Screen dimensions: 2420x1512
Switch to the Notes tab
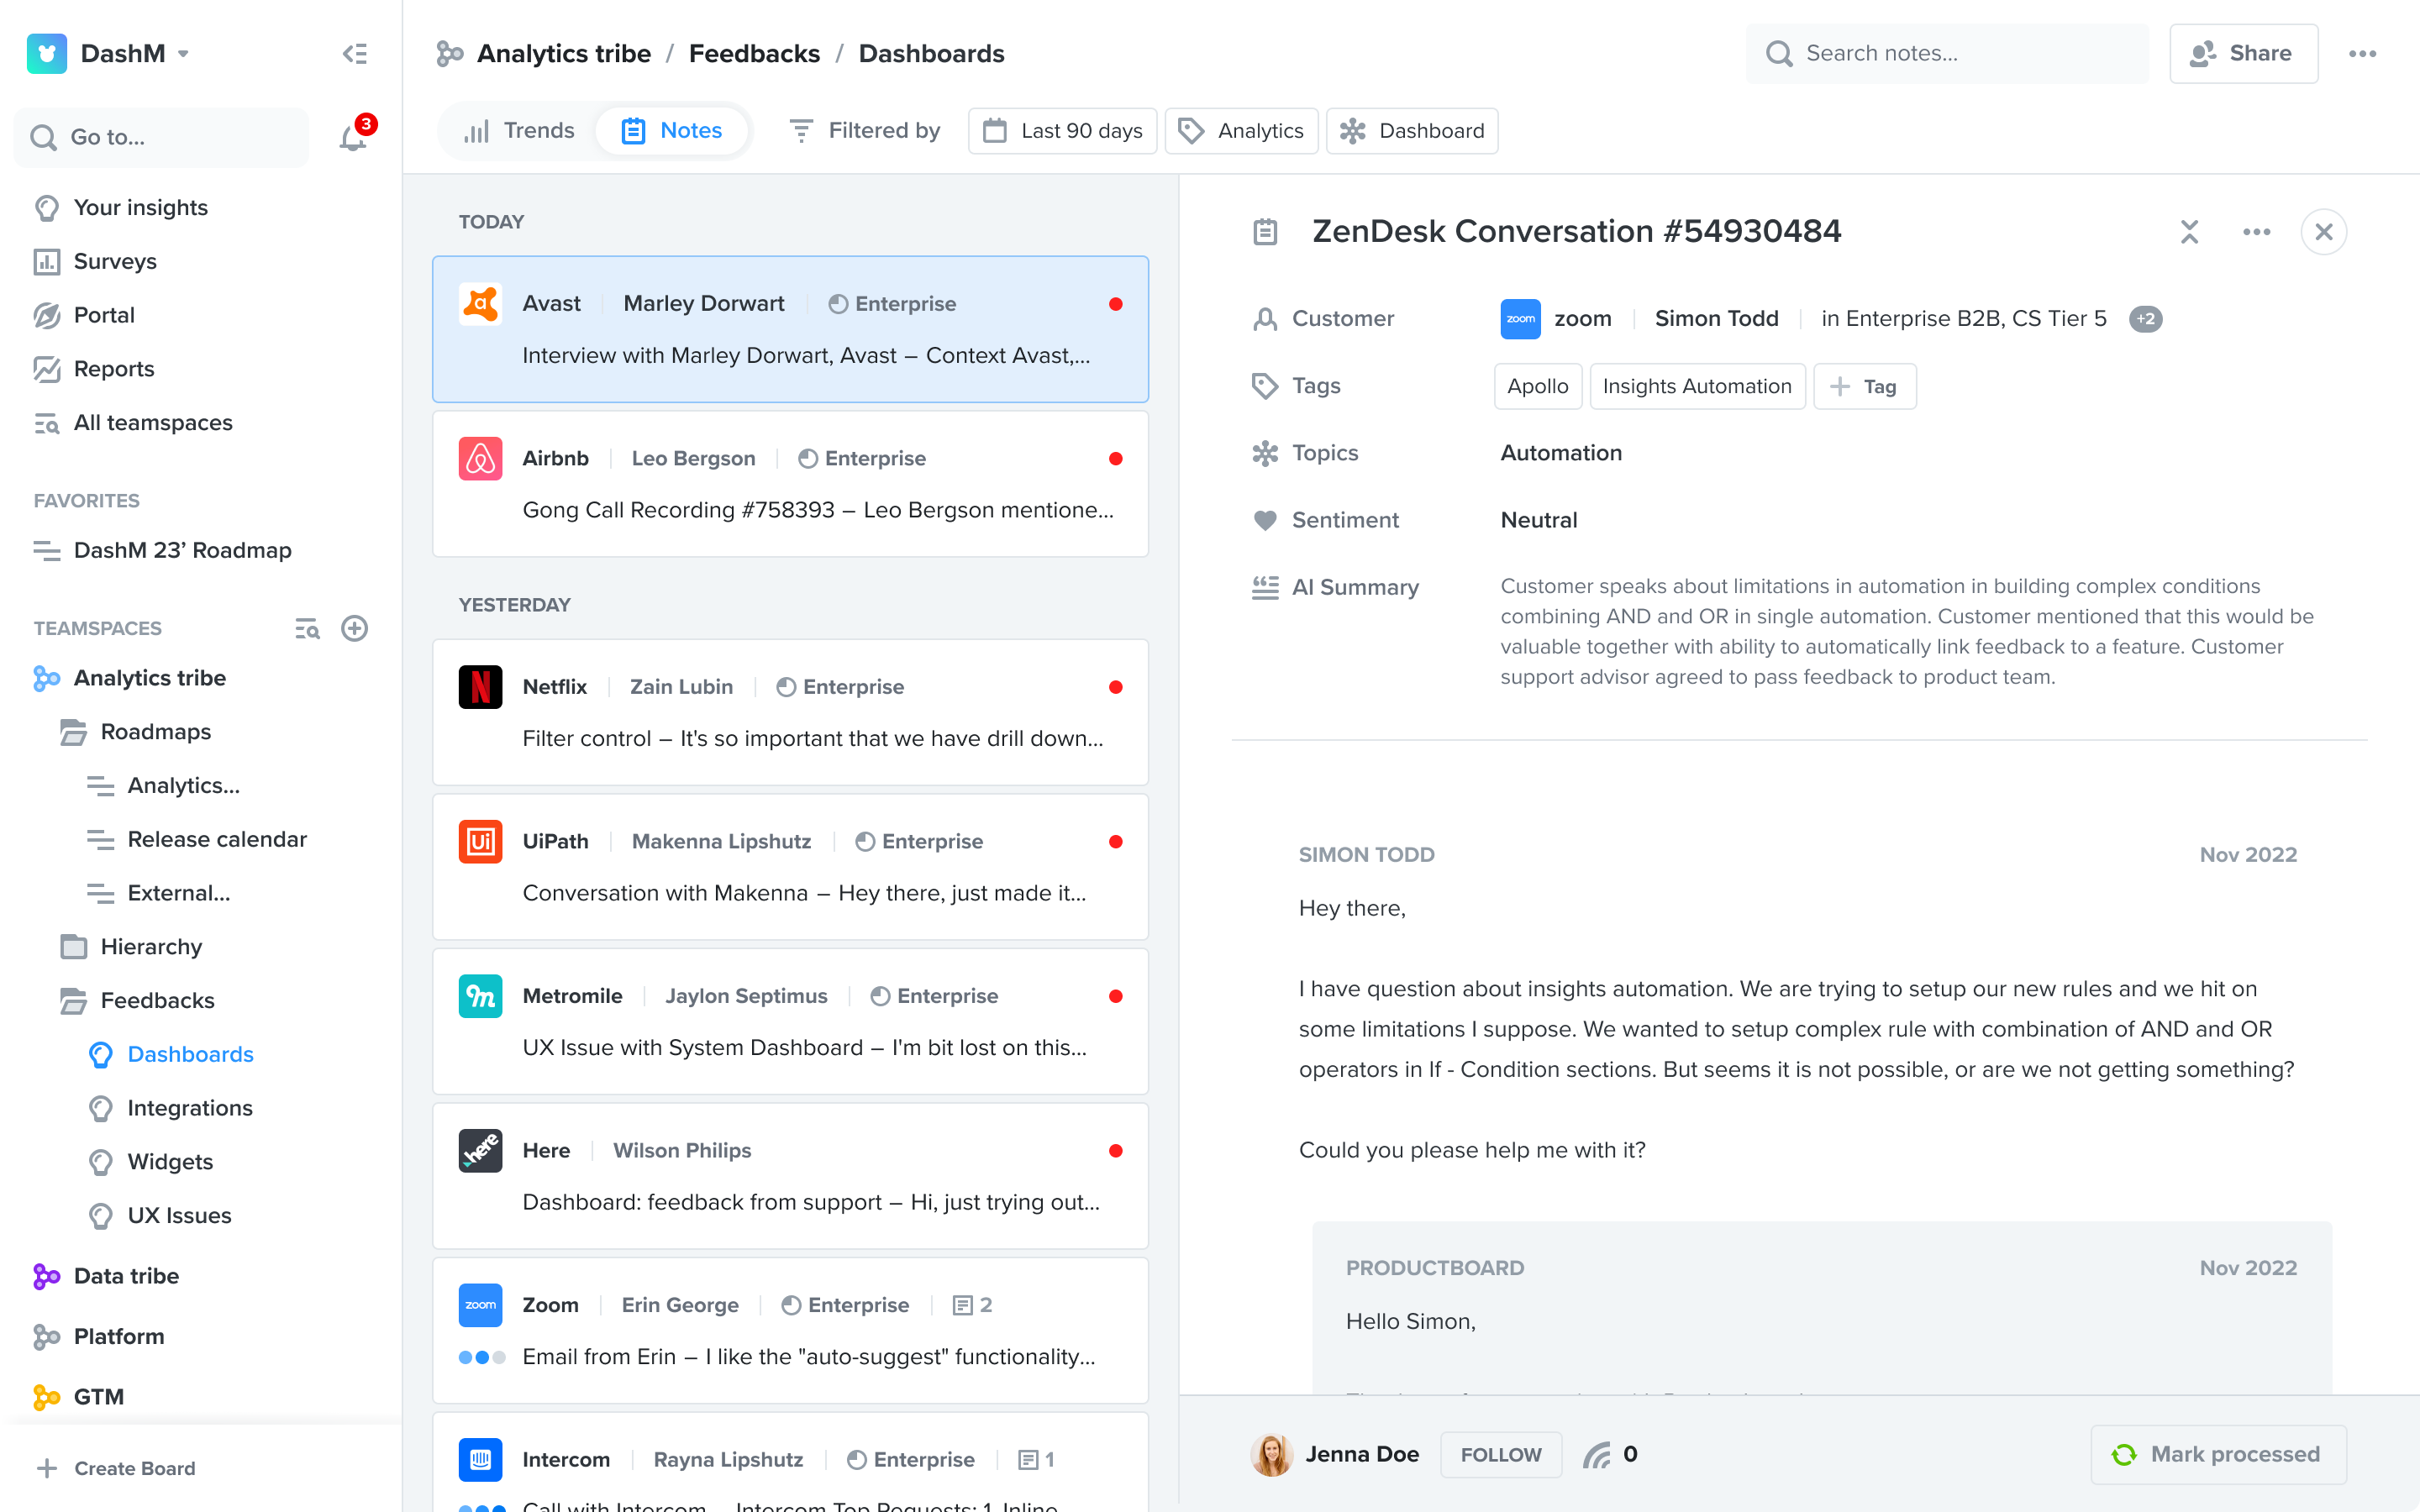[x=672, y=131]
